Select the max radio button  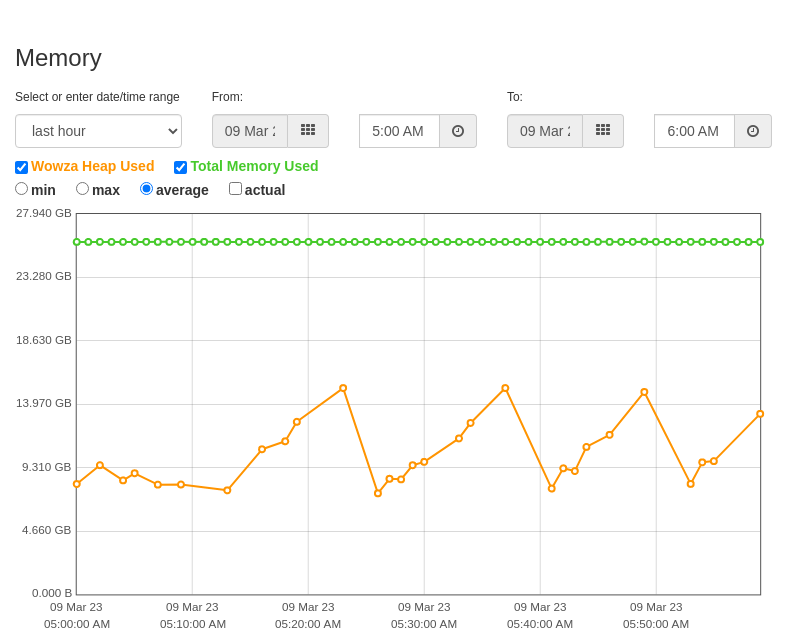tap(82, 189)
